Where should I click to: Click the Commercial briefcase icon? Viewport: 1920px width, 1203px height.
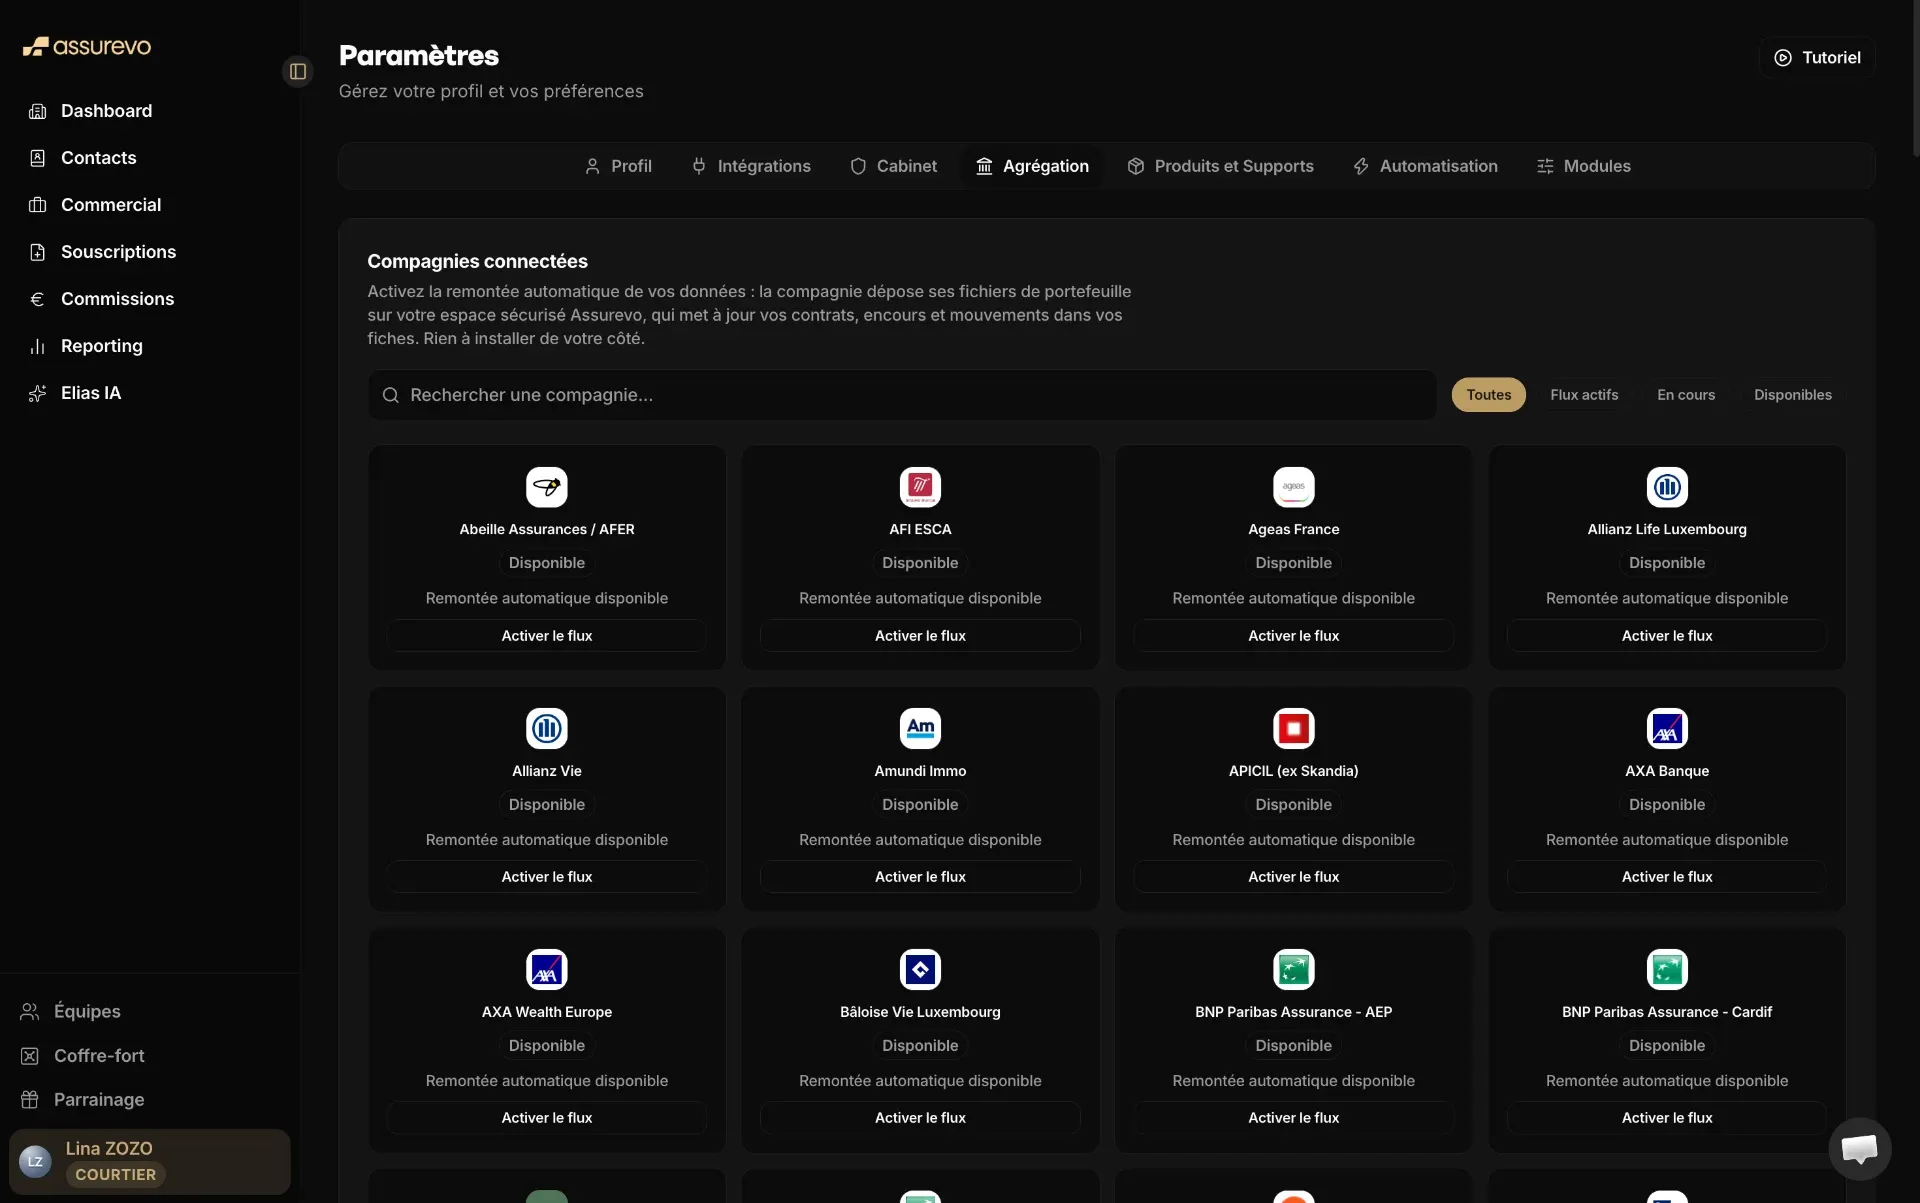point(38,205)
